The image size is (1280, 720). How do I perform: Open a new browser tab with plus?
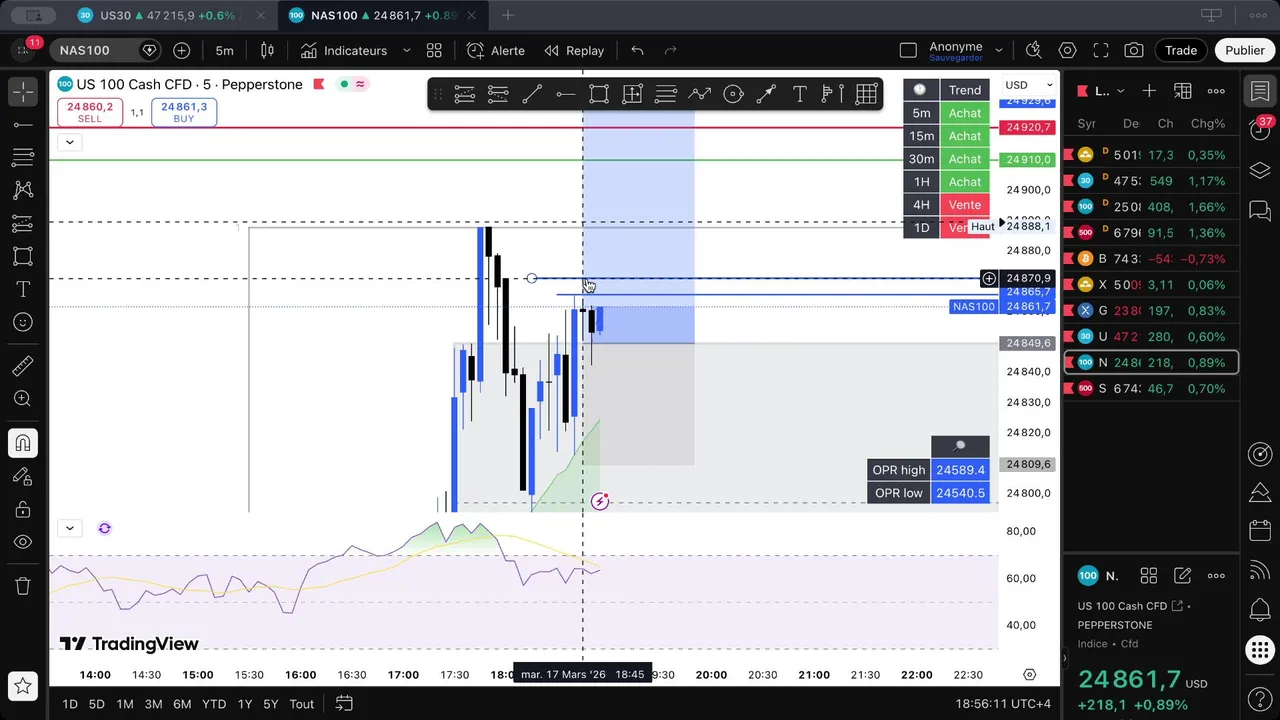point(508,15)
